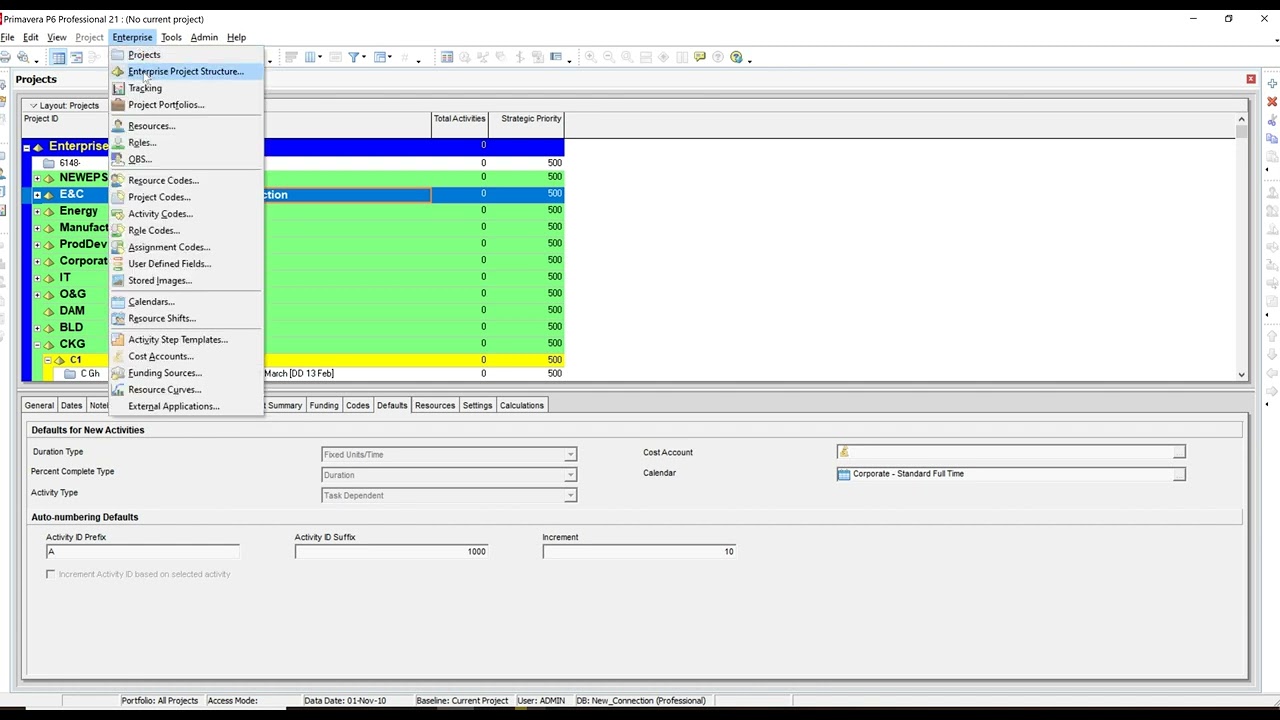
Task: Expand the NEWEPS node
Action: pyautogui.click(x=37, y=178)
